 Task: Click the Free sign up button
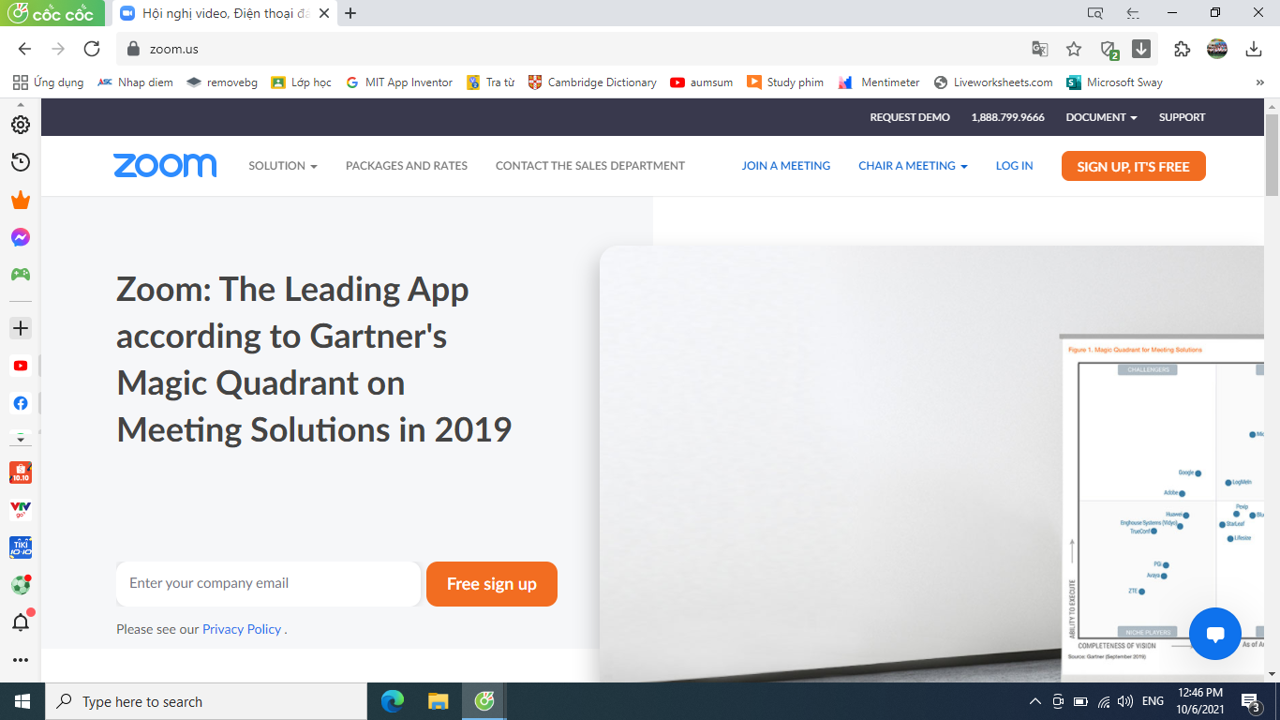coord(492,584)
